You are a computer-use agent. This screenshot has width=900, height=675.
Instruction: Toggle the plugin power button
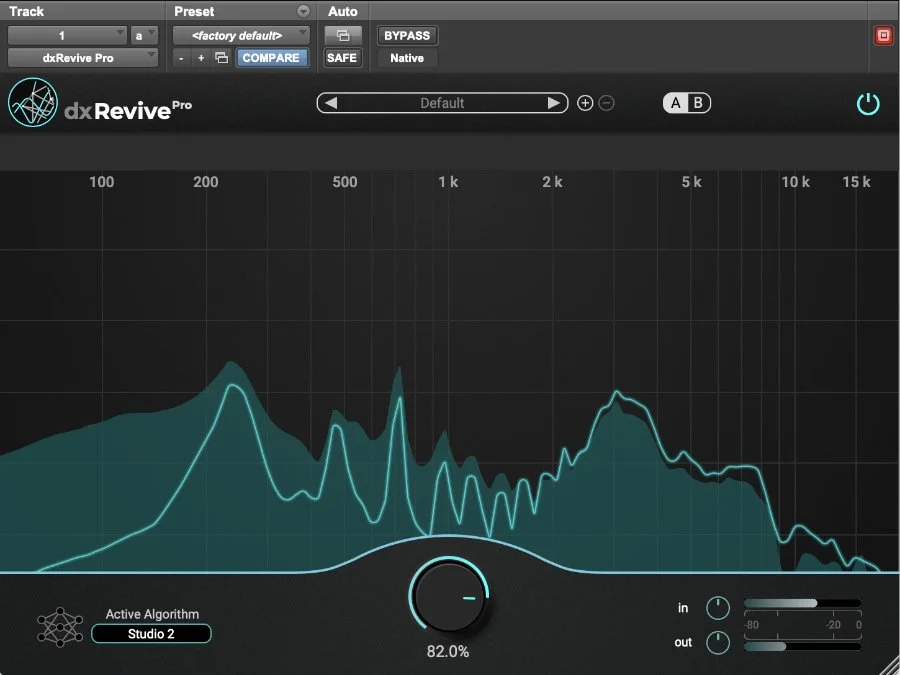point(868,104)
